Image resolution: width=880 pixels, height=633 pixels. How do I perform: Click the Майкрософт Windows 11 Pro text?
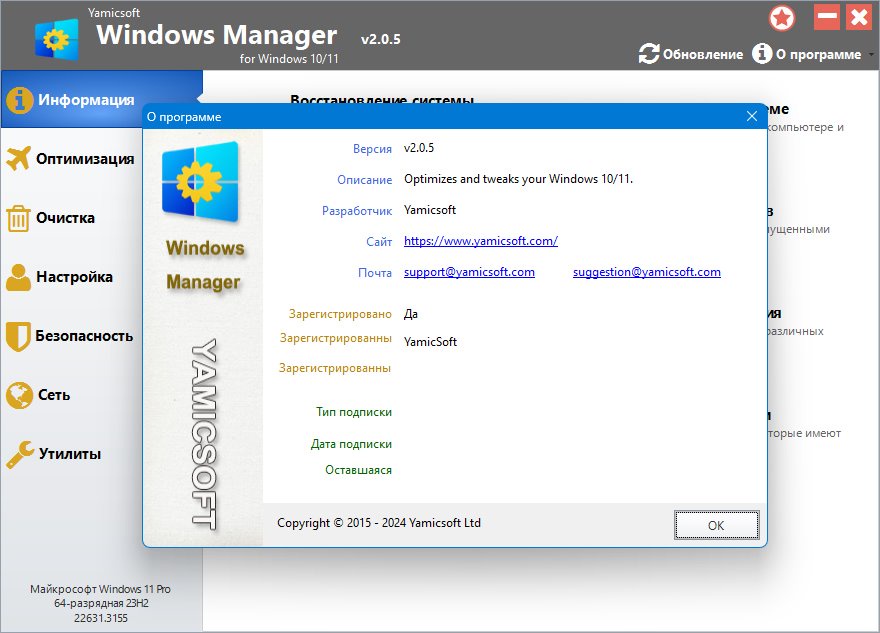pyautogui.click(x=100, y=589)
